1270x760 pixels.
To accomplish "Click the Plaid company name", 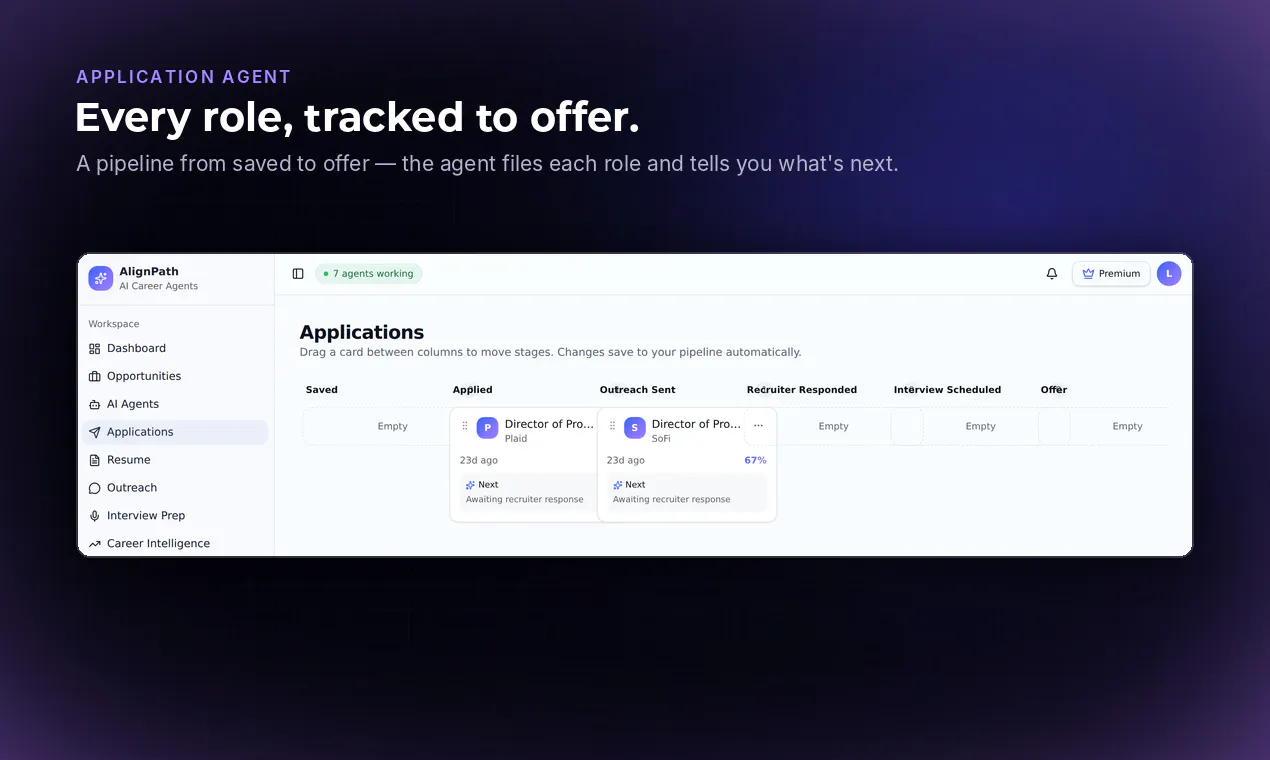I will (516, 439).
